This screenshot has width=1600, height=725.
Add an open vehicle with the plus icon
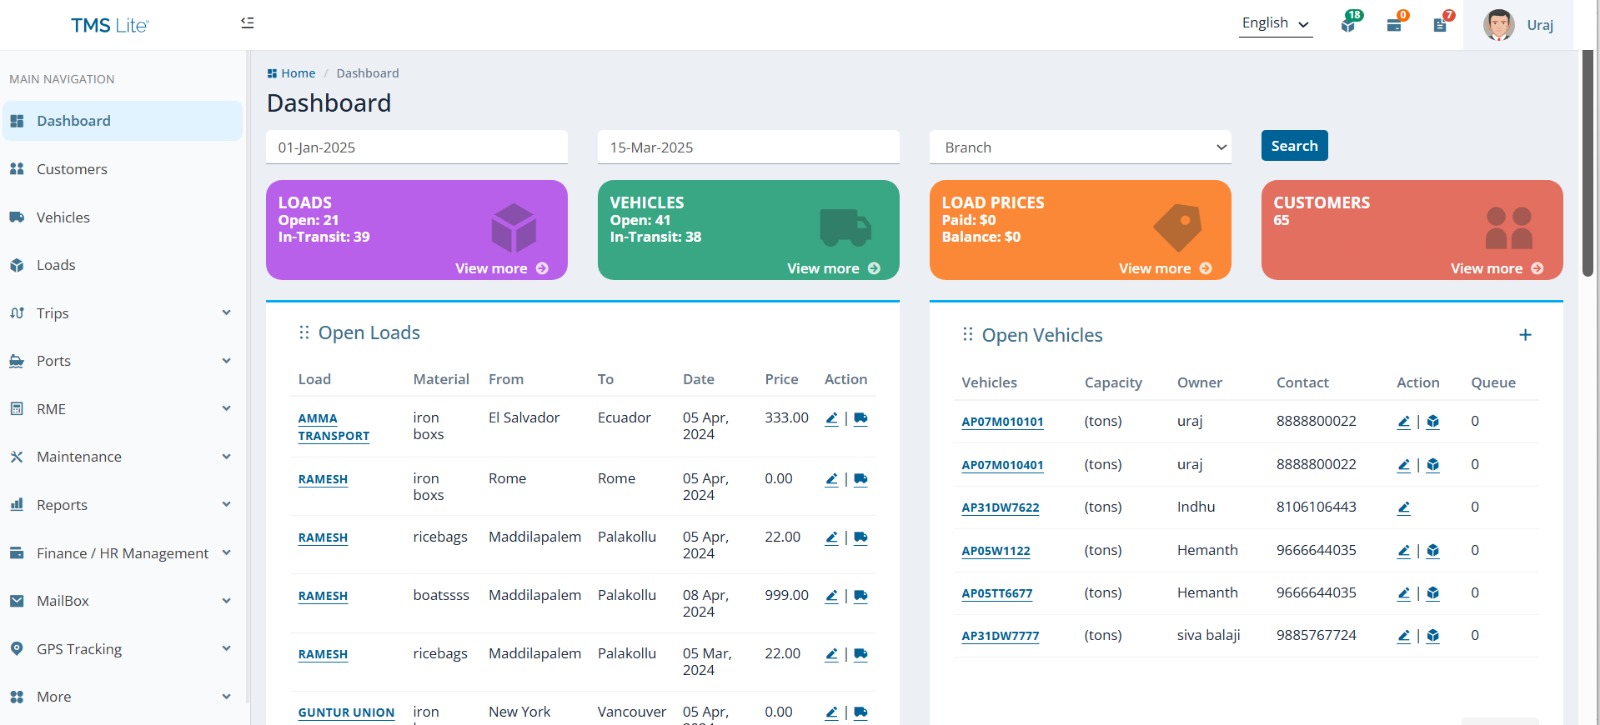coord(1525,335)
